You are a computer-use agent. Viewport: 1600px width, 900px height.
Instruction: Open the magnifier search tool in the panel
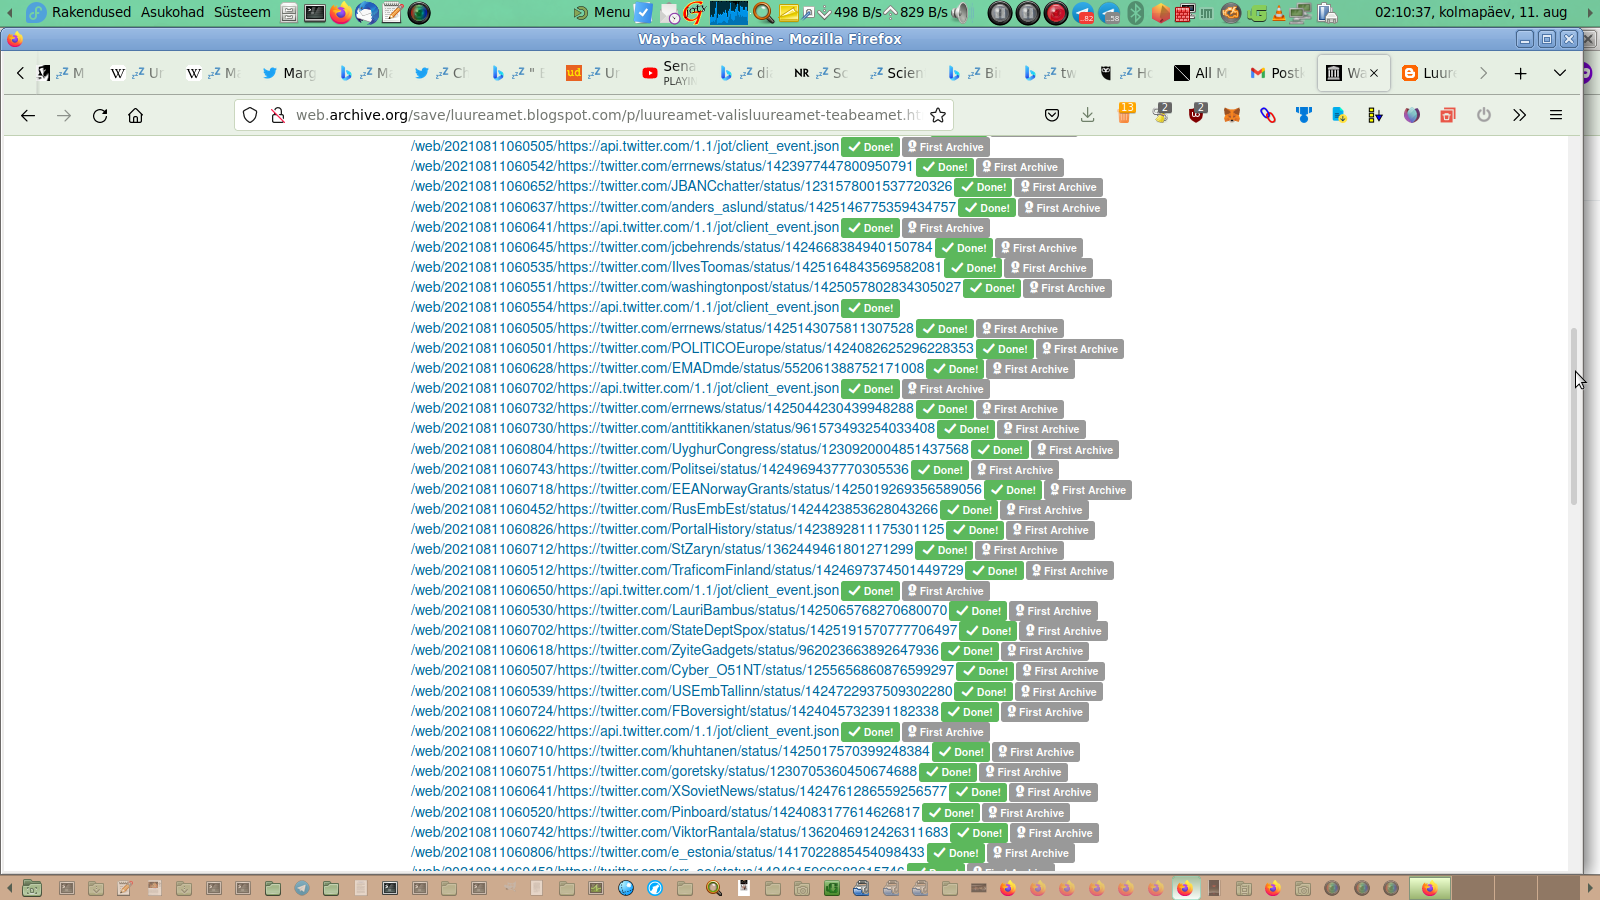[763, 13]
